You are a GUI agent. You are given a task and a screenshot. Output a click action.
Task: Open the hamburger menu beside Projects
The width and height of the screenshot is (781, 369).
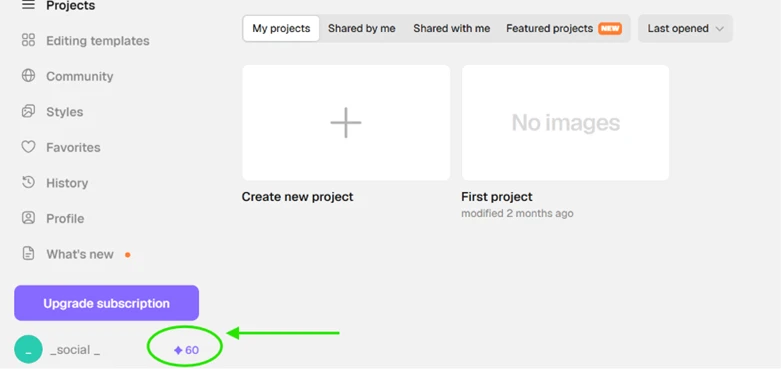tap(28, 5)
